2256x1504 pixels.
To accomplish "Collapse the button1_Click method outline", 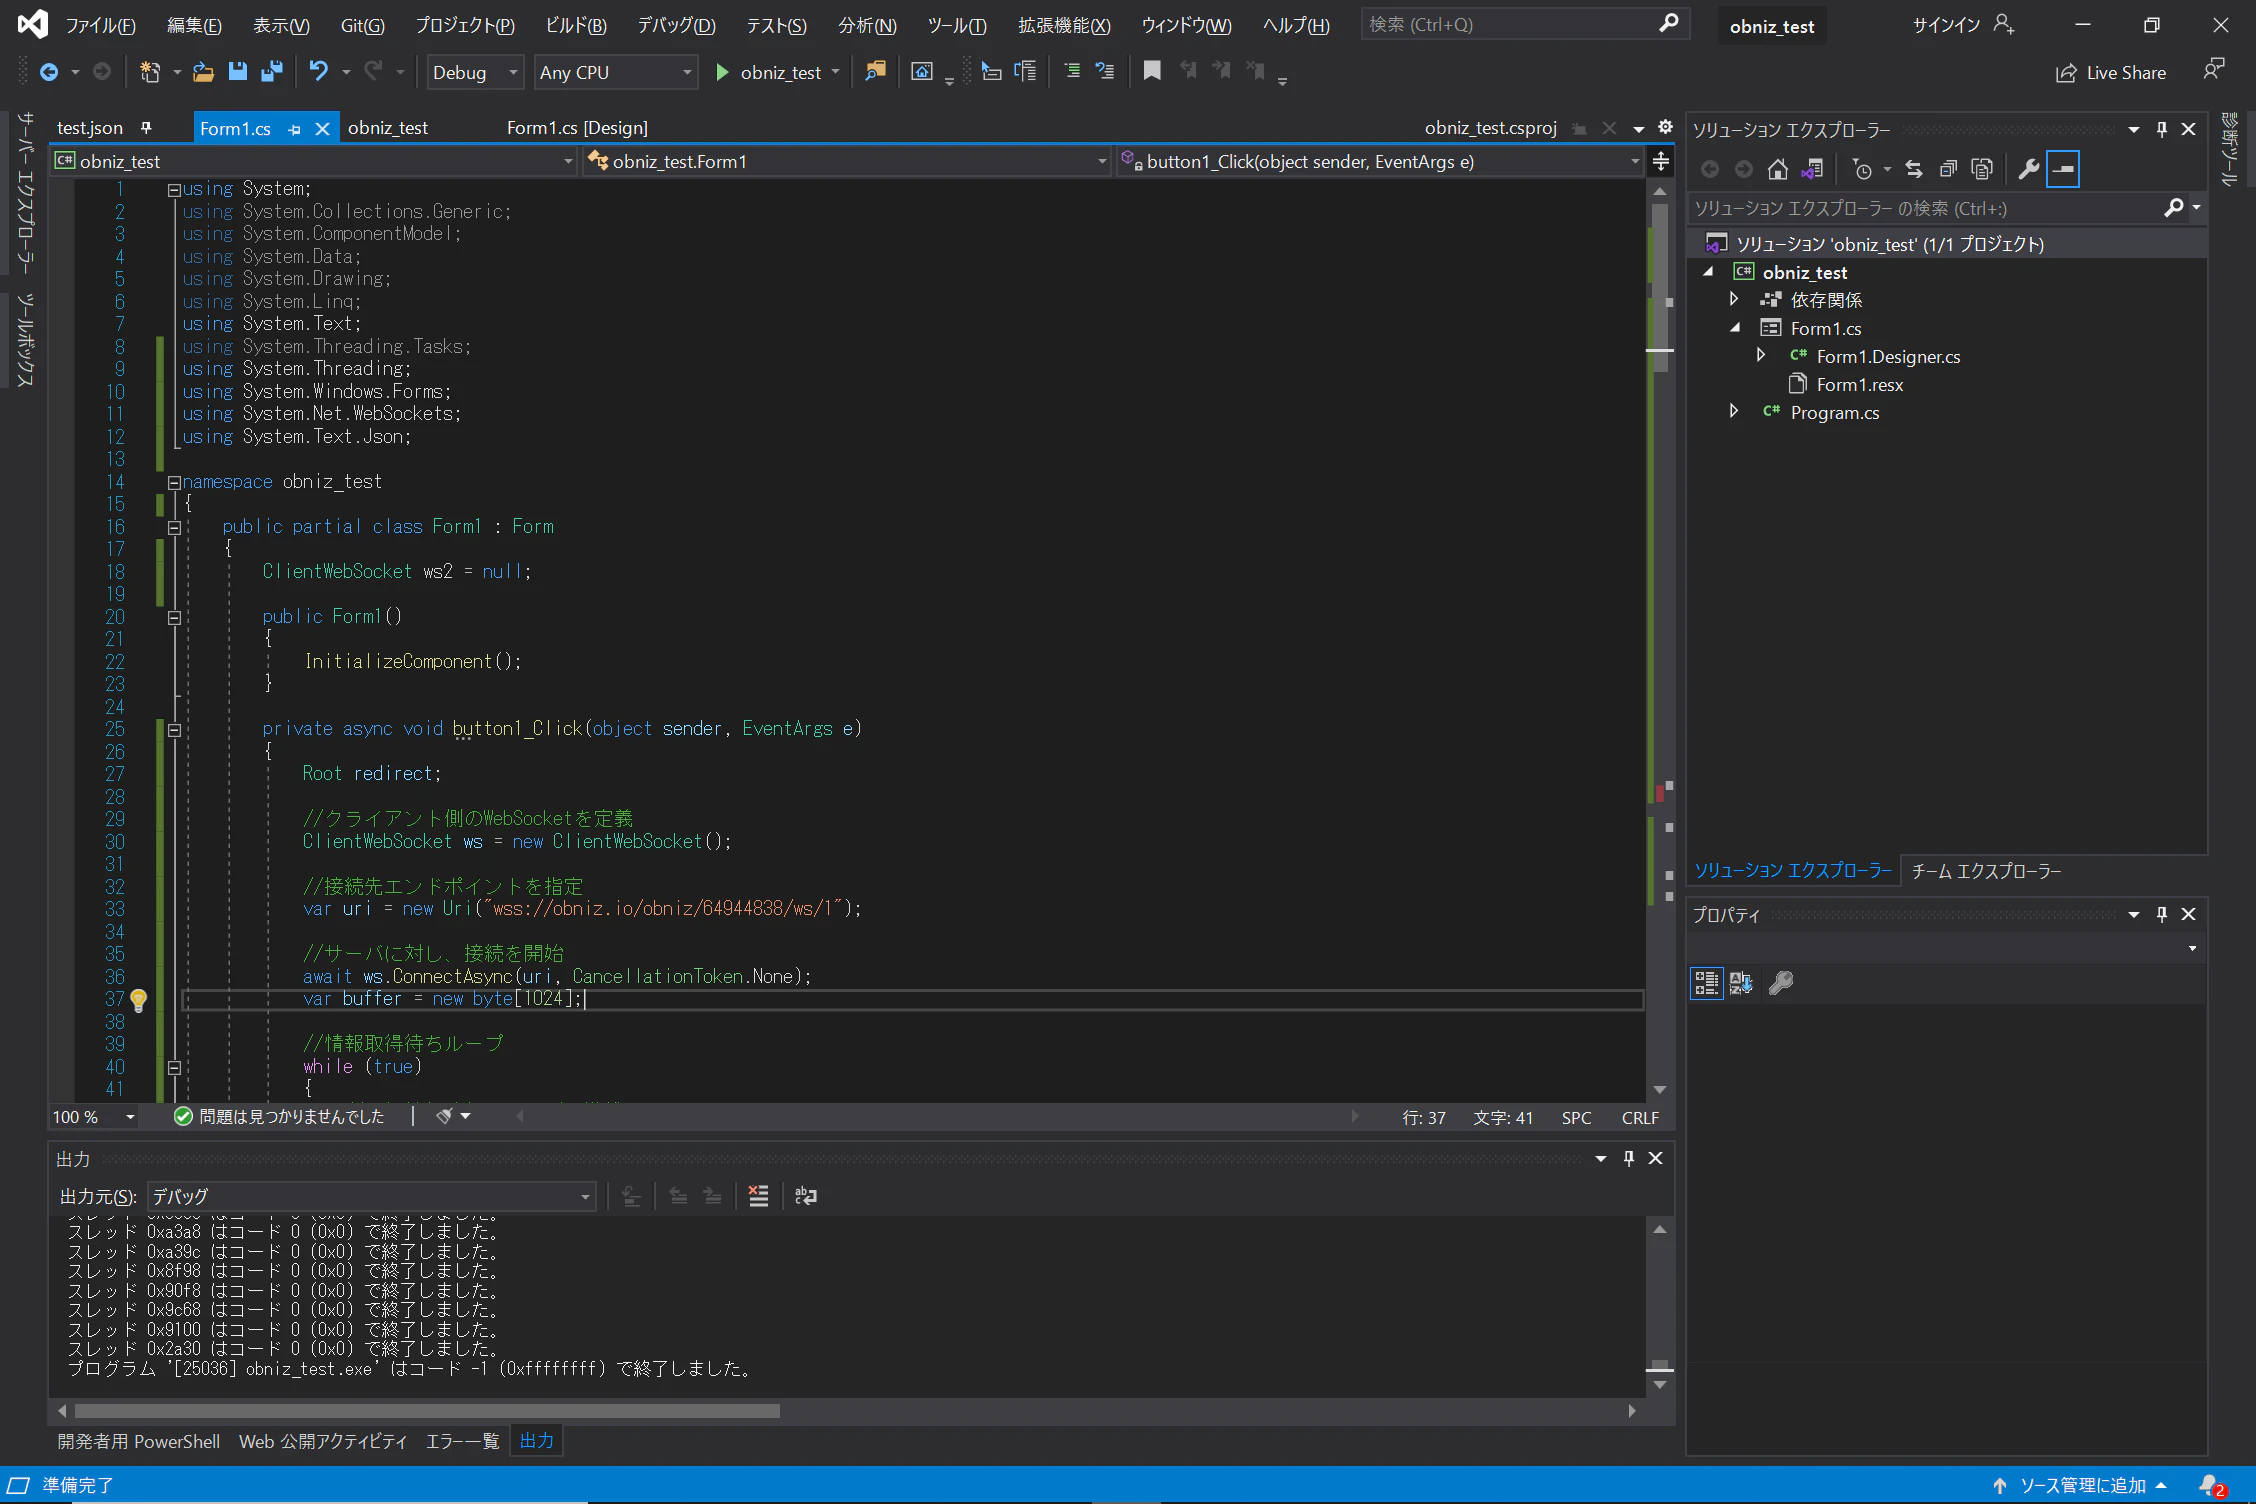I will coord(174,730).
